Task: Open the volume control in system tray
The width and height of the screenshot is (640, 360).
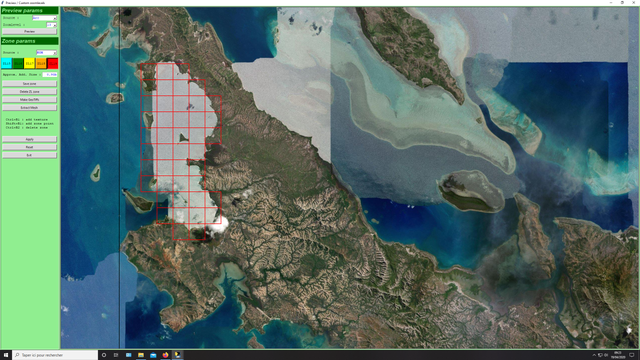Action: 606,355
